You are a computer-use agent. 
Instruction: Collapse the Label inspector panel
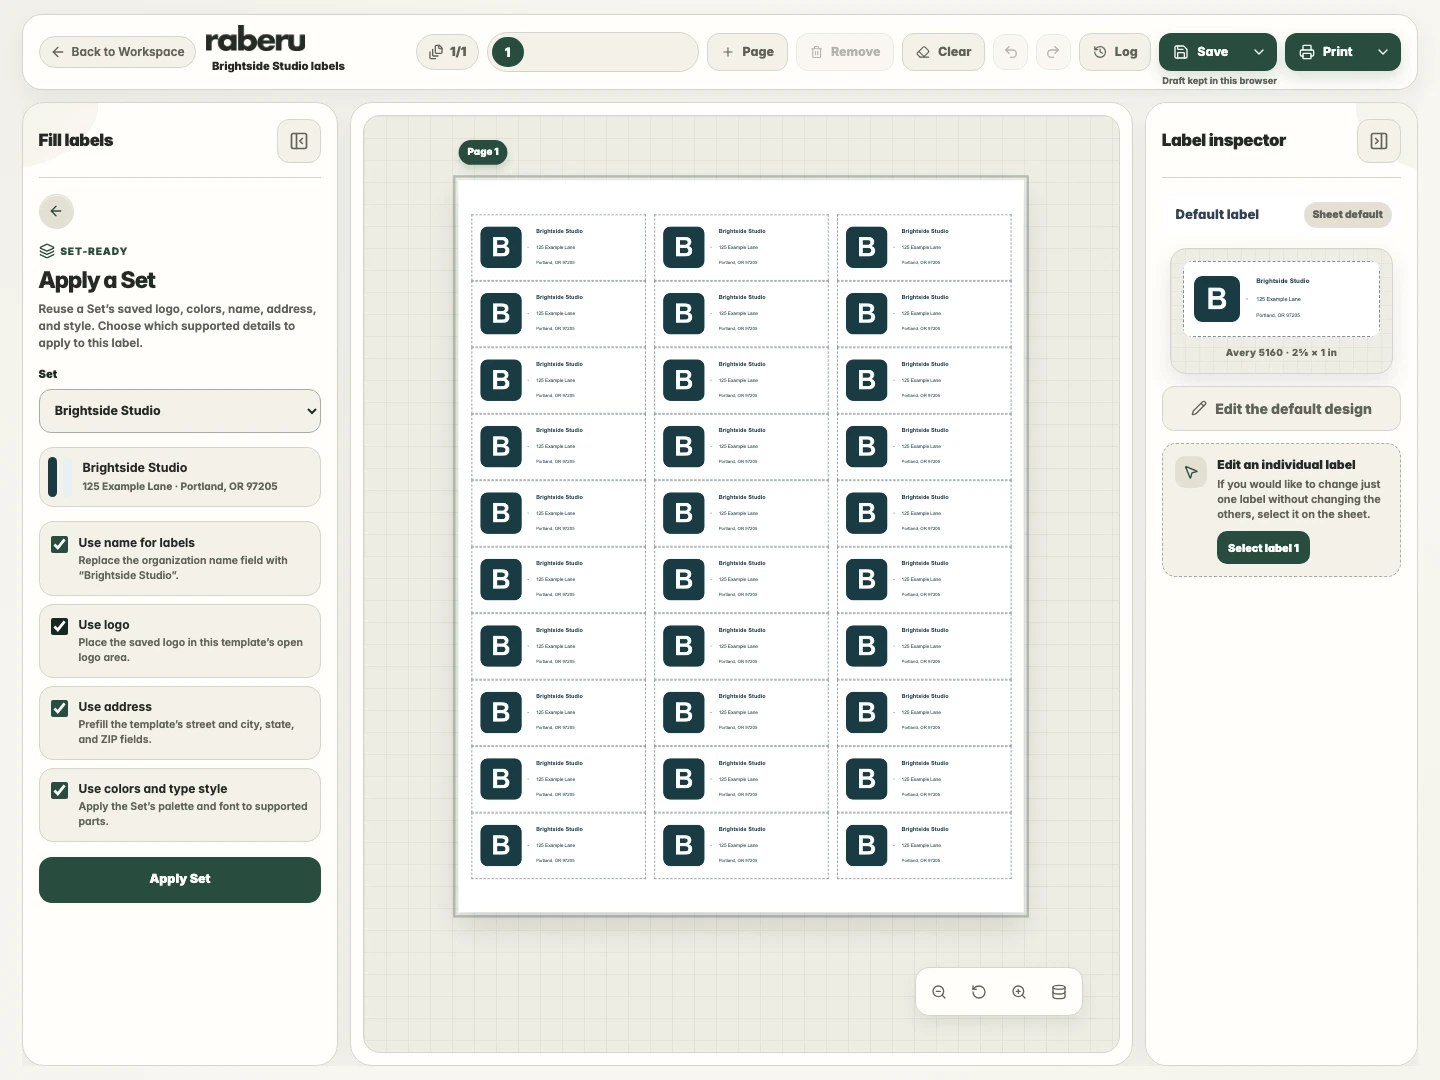pos(1379,141)
